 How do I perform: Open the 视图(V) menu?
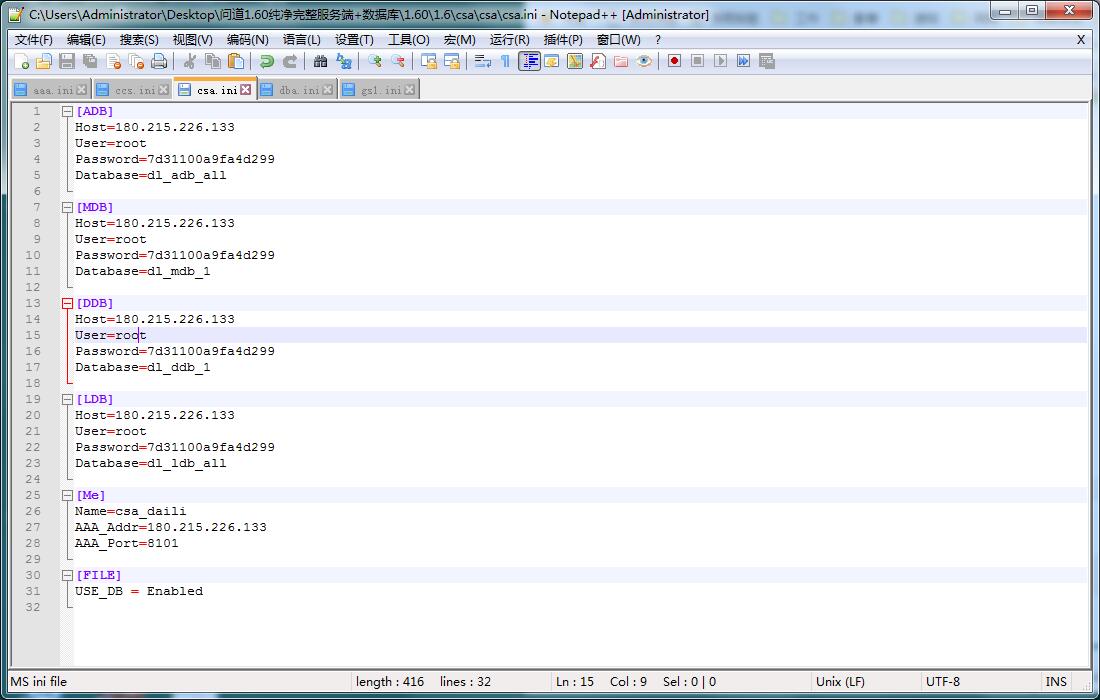[x=193, y=40]
